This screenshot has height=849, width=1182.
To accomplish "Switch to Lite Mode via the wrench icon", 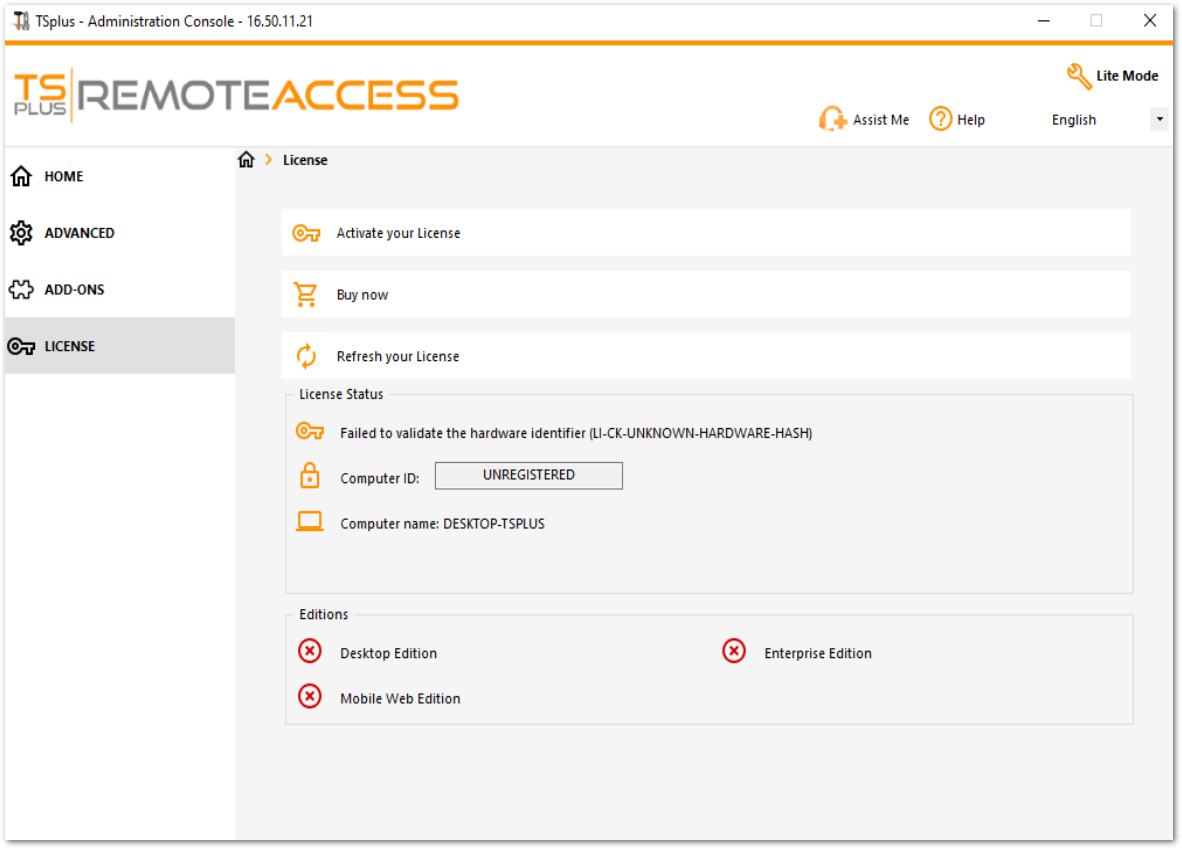I will (x=1080, y=74).
